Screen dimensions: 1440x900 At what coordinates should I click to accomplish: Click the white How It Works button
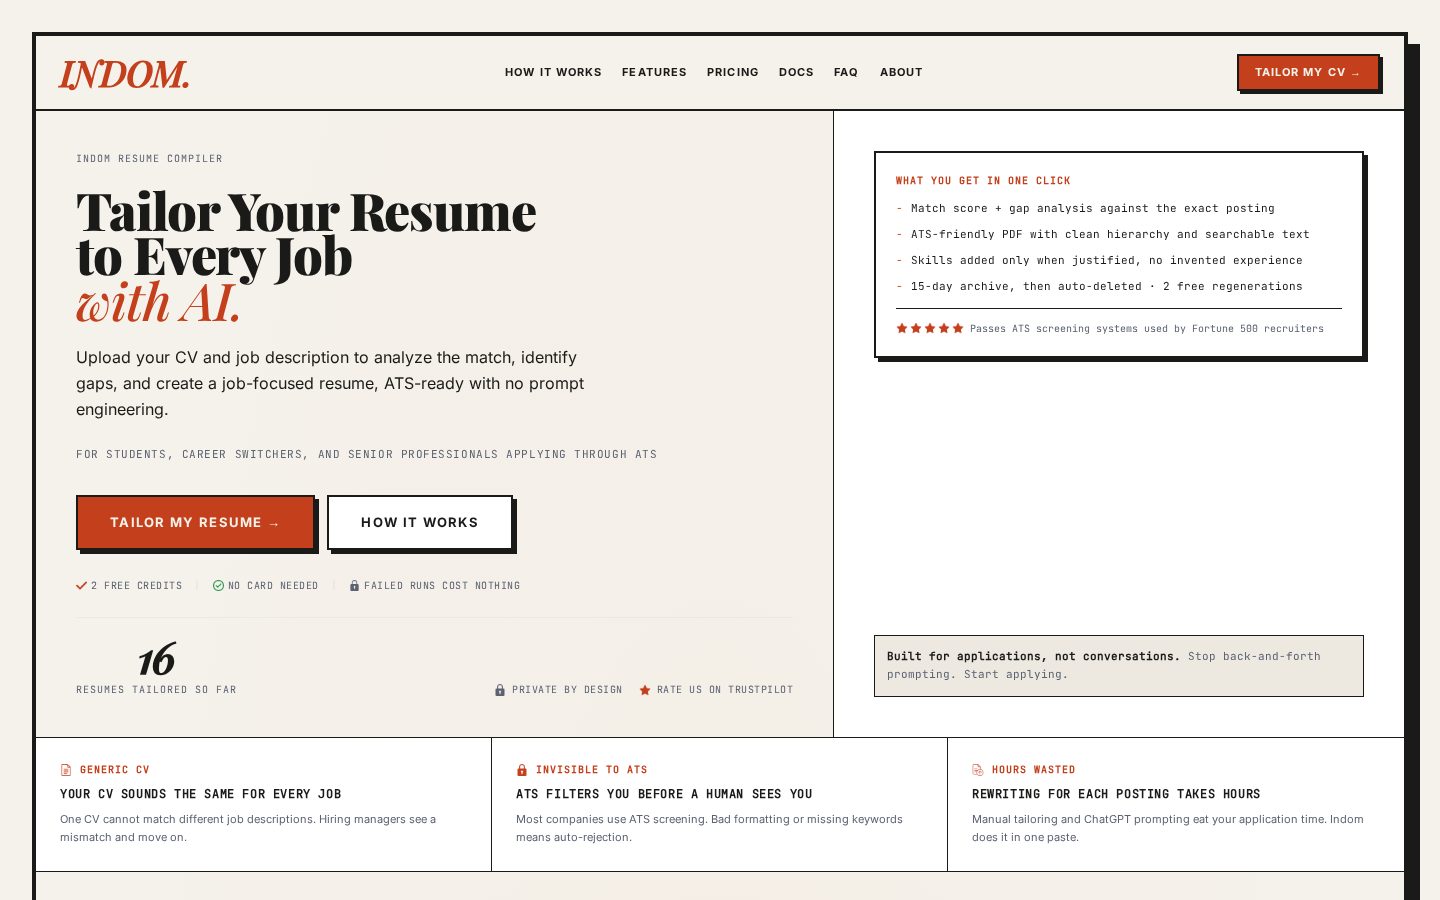[420, 522]
